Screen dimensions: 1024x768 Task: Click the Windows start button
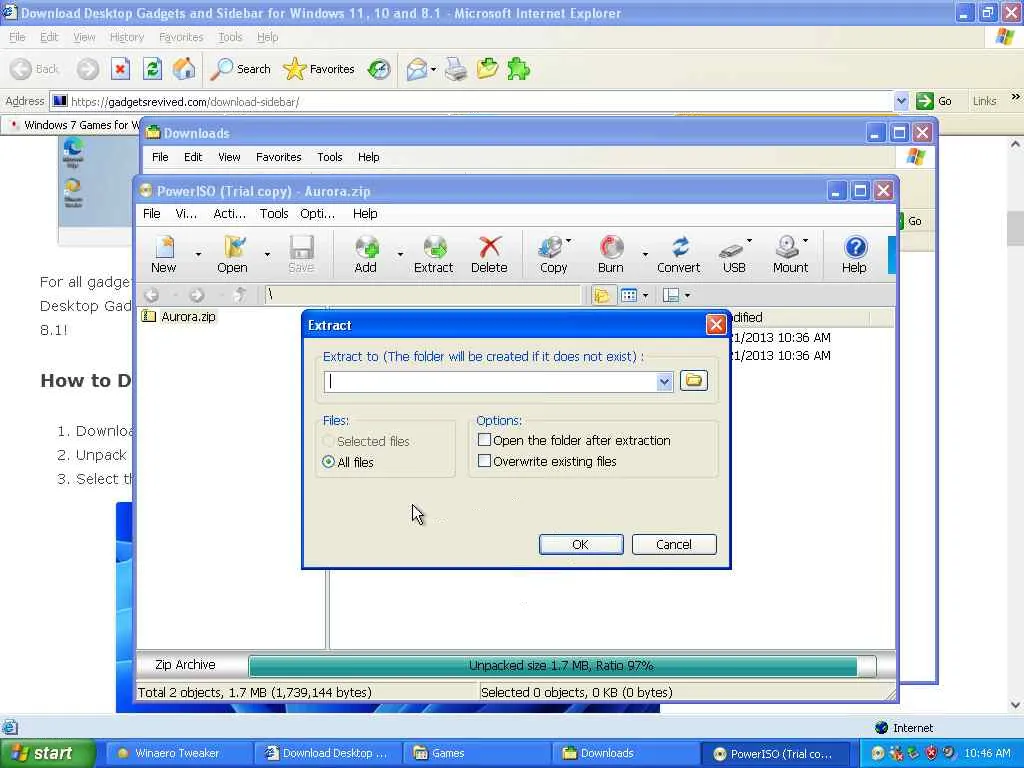[x=48, y=753]
